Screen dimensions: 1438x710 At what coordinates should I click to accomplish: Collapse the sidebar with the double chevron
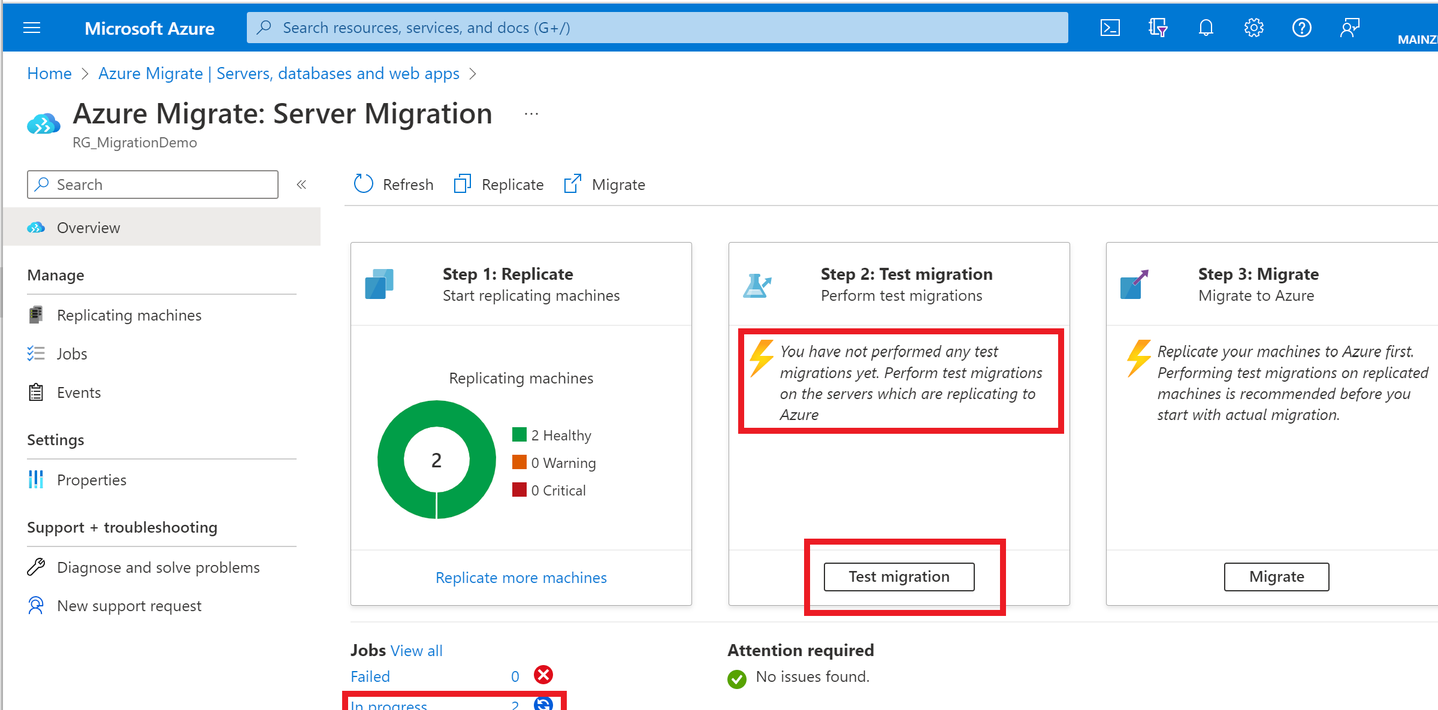click(x=301, y=184)
